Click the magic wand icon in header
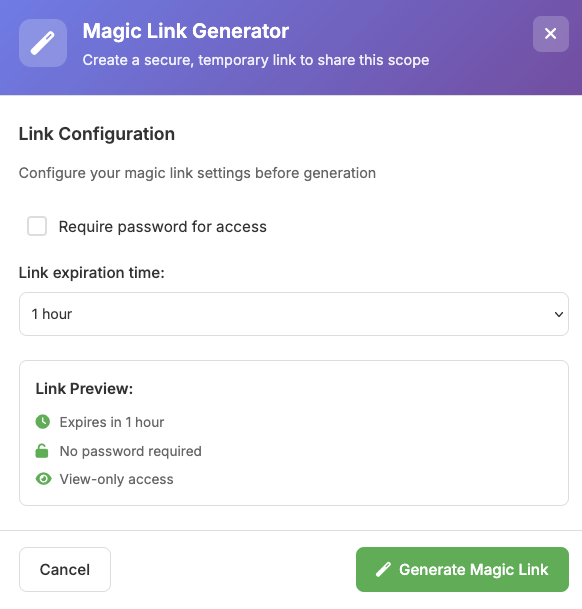Image resolution: width=582 pixels, height=609 pixels. pyautogui.click(x=43, y=43)
